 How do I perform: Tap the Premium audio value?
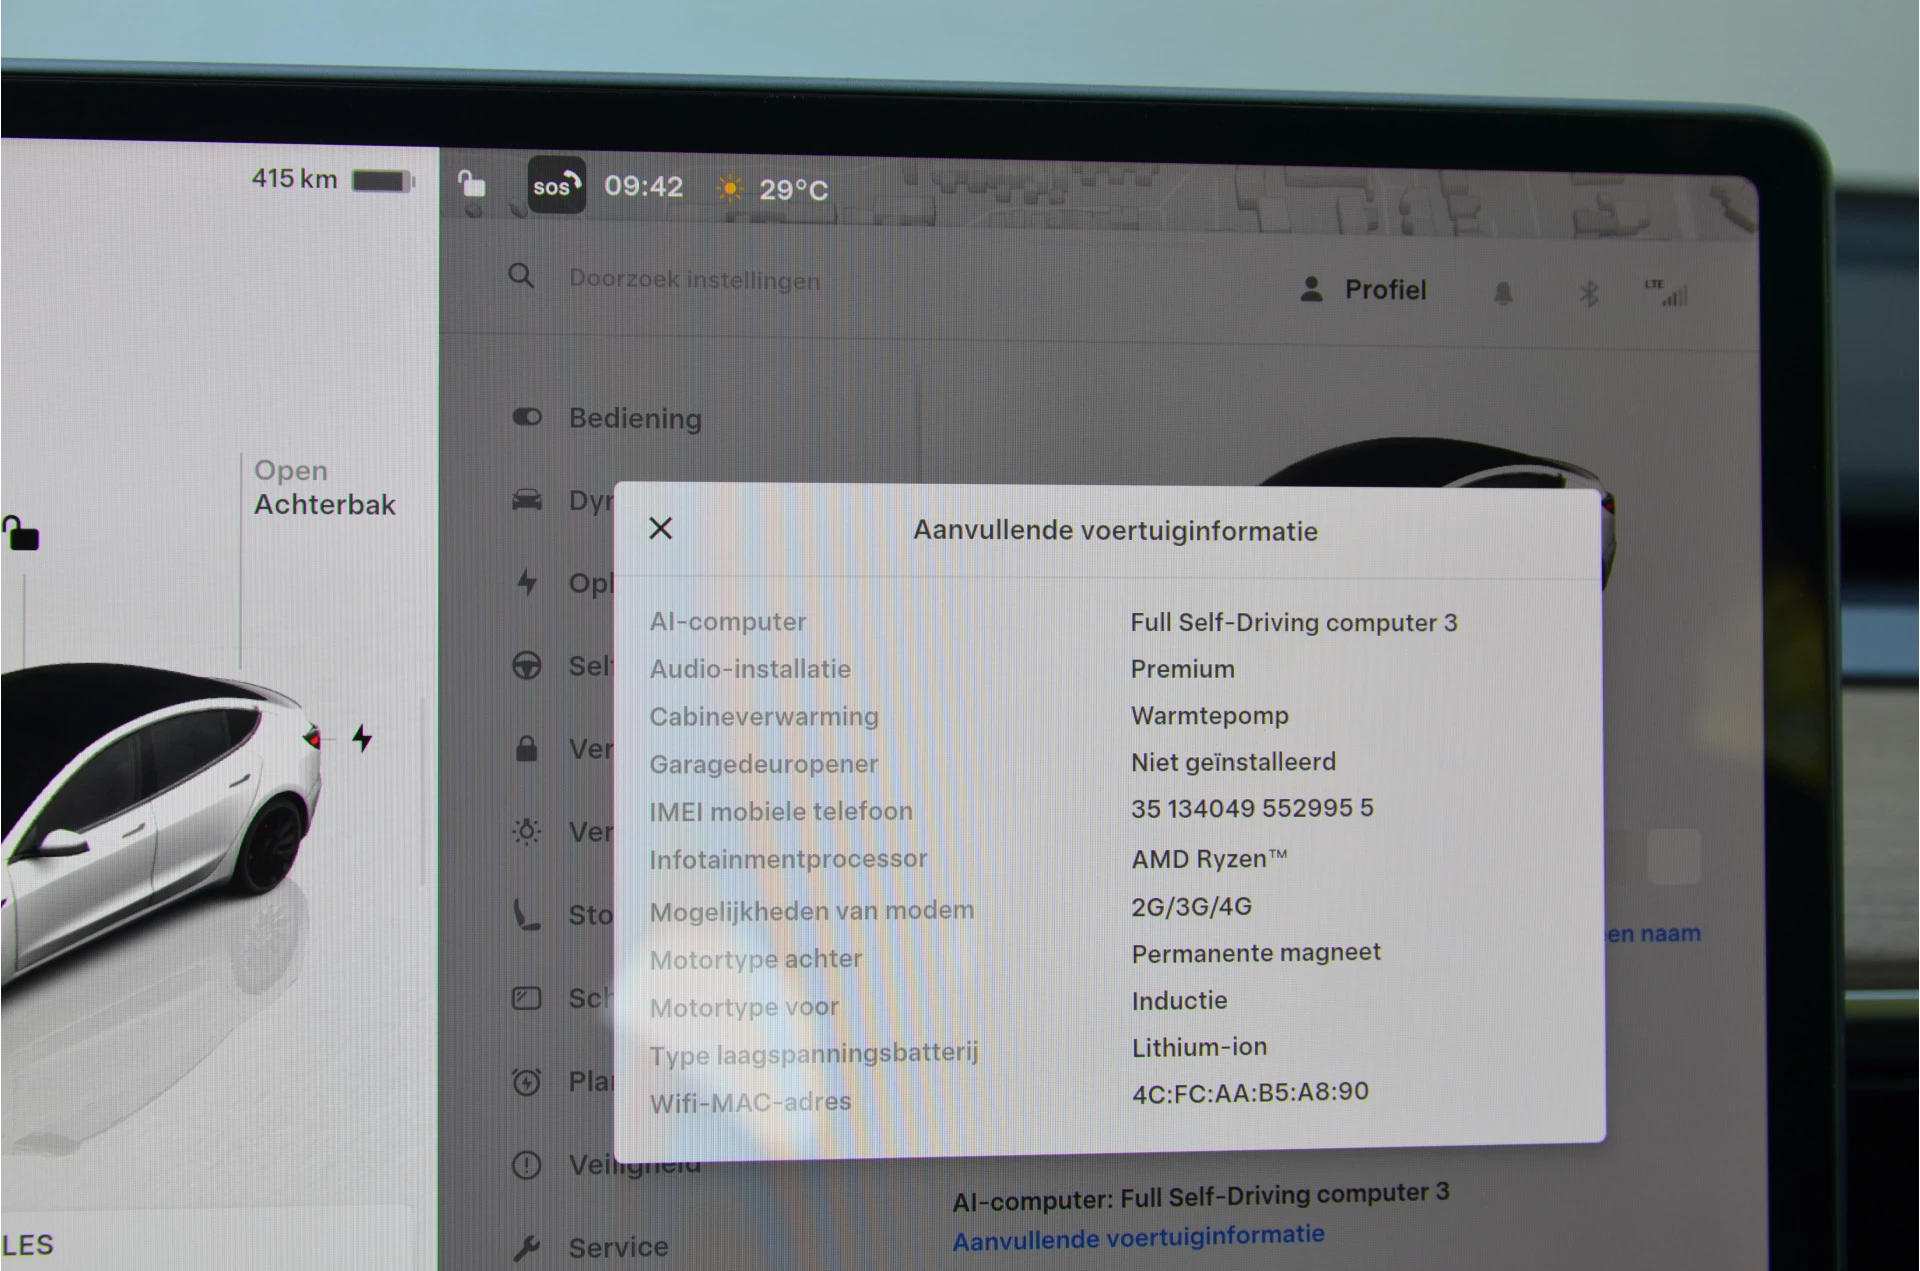coord(1183,669)
